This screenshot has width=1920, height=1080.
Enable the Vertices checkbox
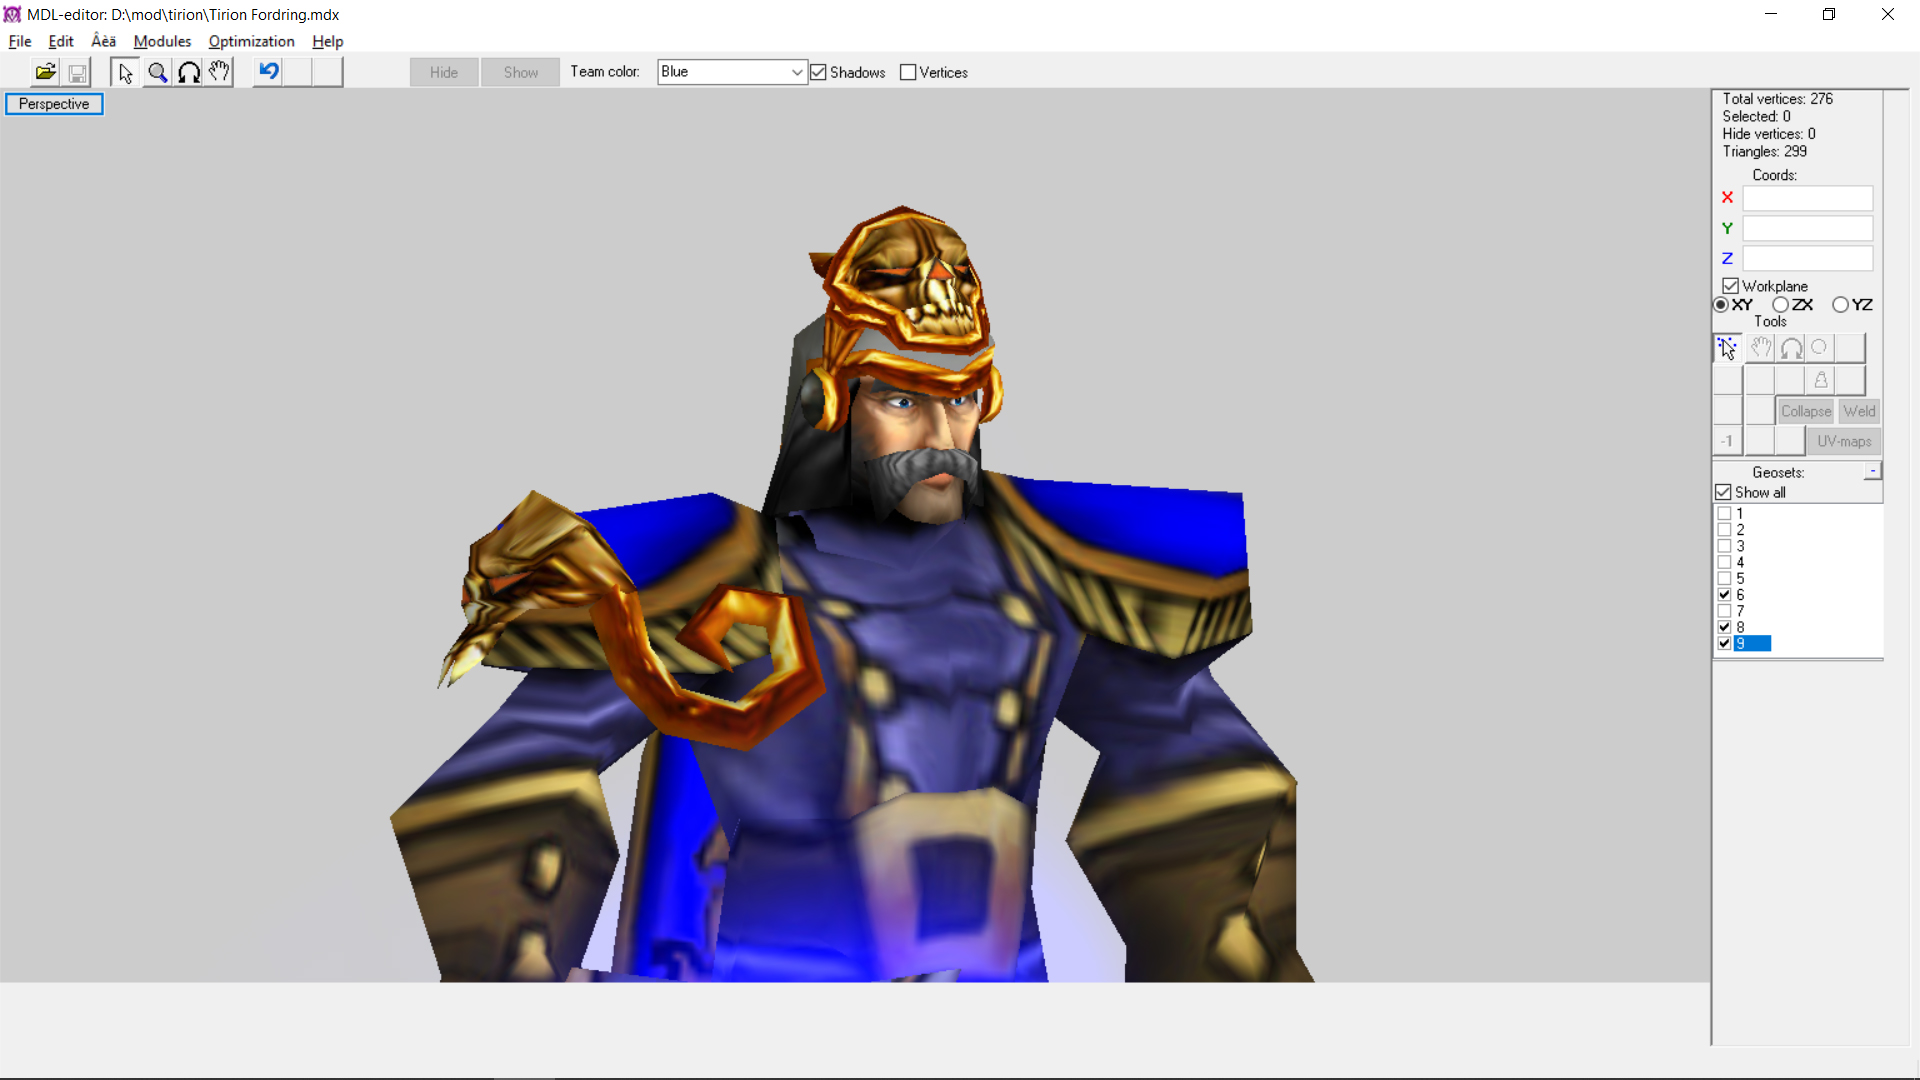(x=908, y=72)
